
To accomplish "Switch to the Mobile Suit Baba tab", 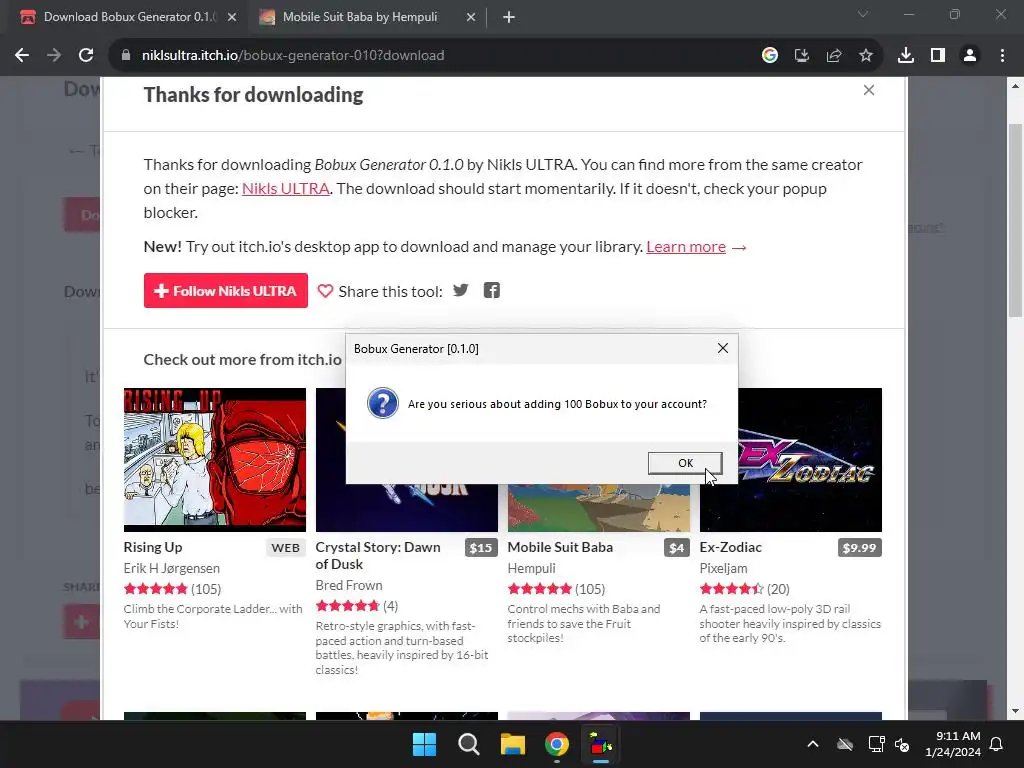I will [x=359, y=17].
